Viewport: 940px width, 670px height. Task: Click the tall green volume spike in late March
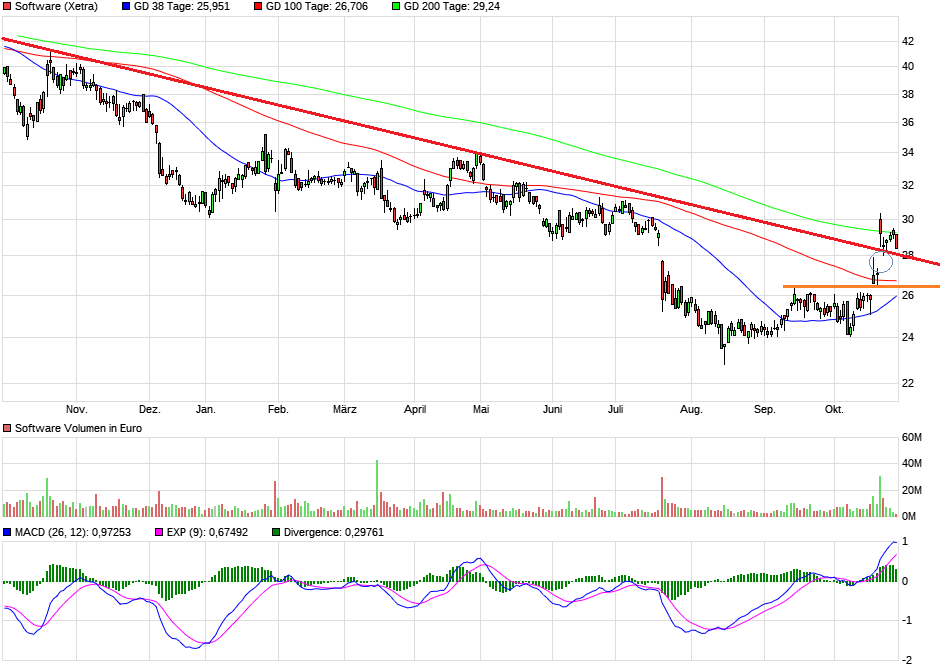(377, 488)
